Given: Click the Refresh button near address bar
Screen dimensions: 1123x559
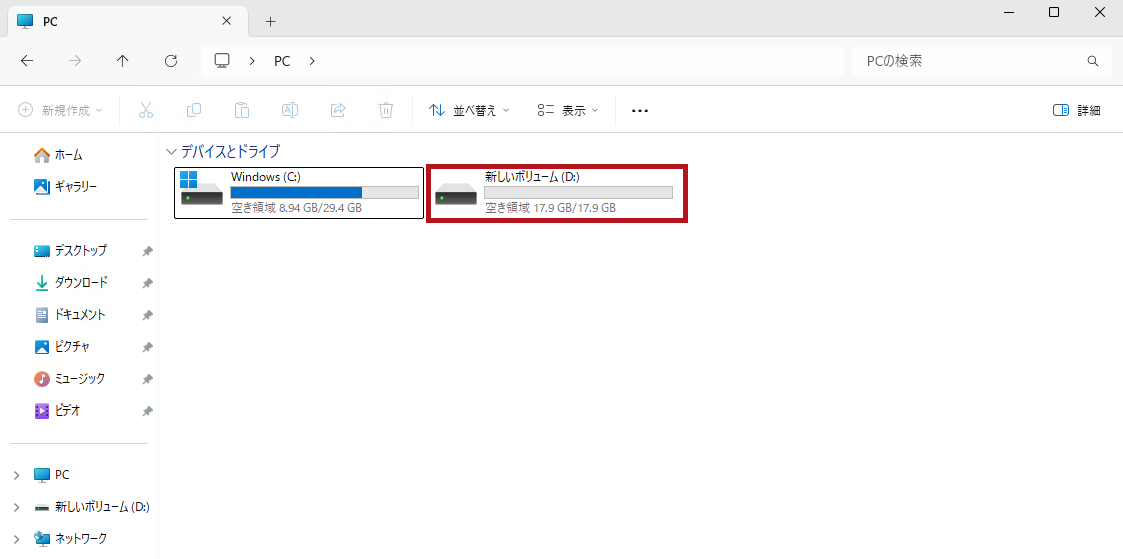Looking at the screenshot, I should (x=171, y=61).
